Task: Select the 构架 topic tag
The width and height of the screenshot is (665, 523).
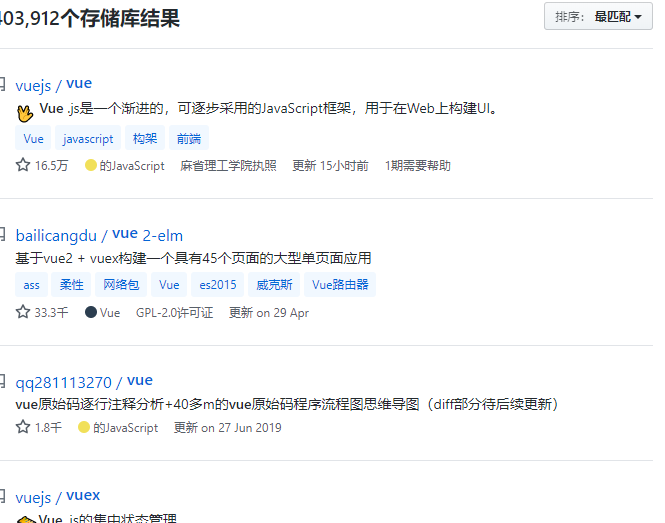Action: [x=145, y=138]
